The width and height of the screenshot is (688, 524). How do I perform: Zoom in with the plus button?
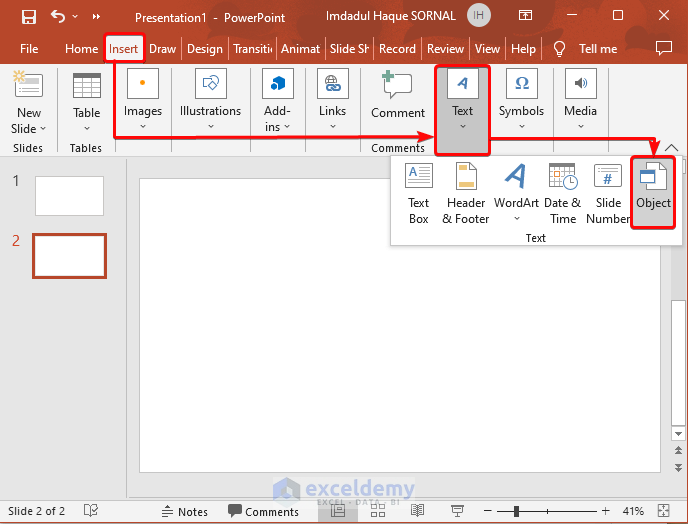point(606,511)
